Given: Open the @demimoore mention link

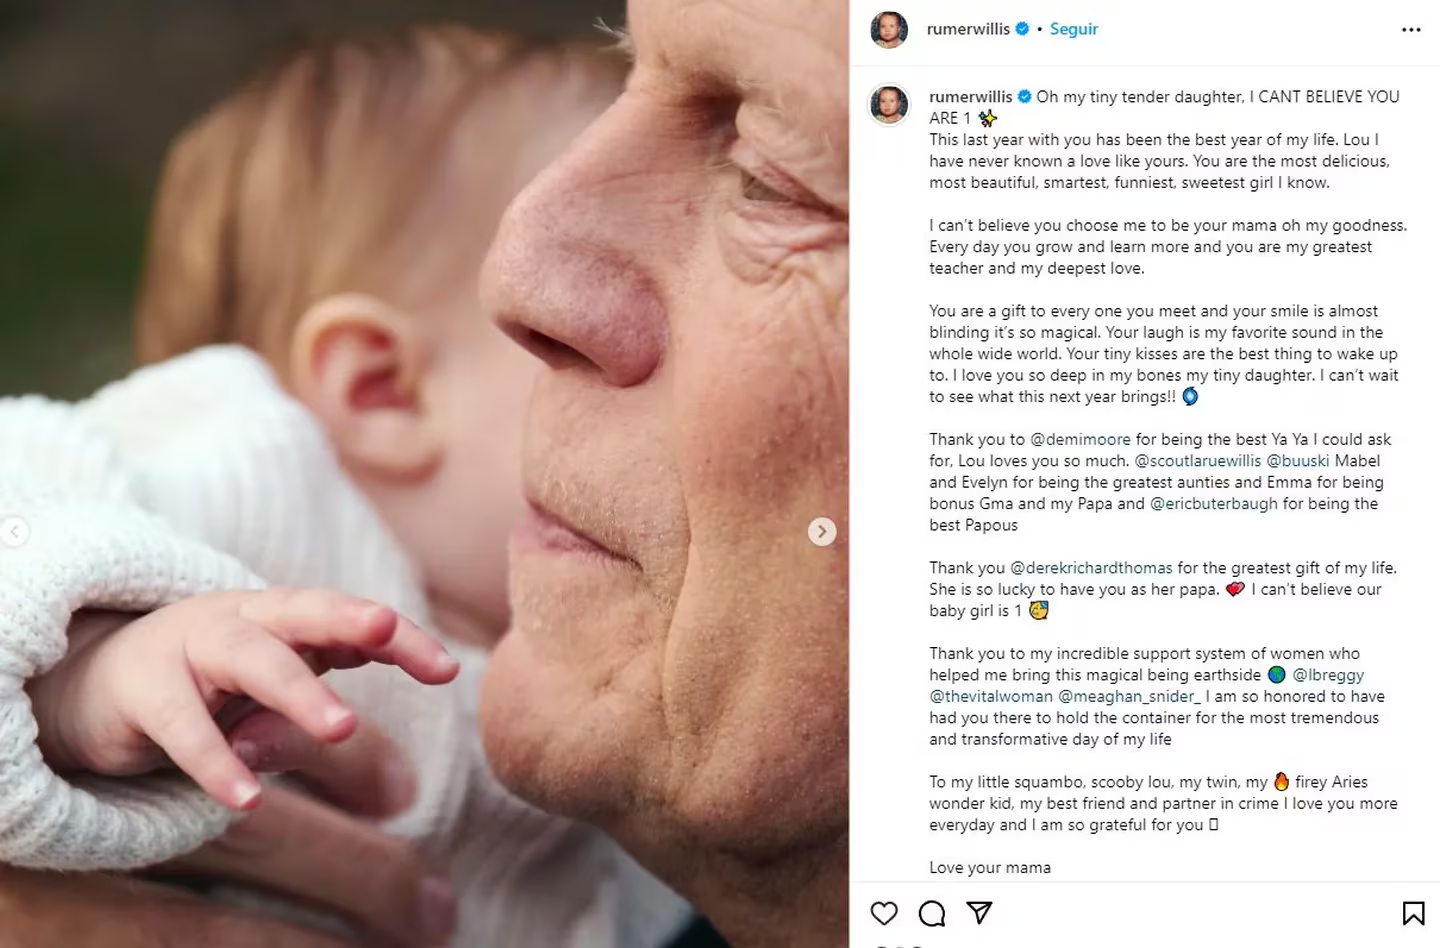Looking at the screenshot, I should (x=1080, y=439).
